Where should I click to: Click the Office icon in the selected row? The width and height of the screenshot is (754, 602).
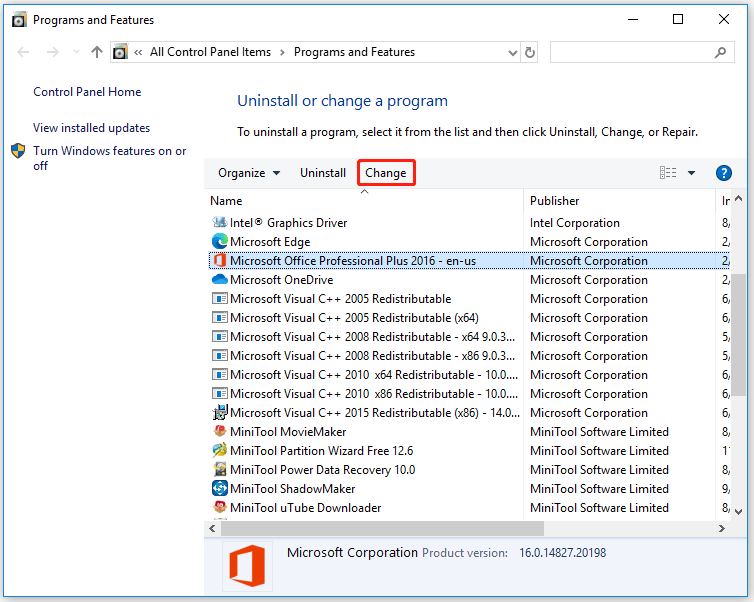[220, 261]
